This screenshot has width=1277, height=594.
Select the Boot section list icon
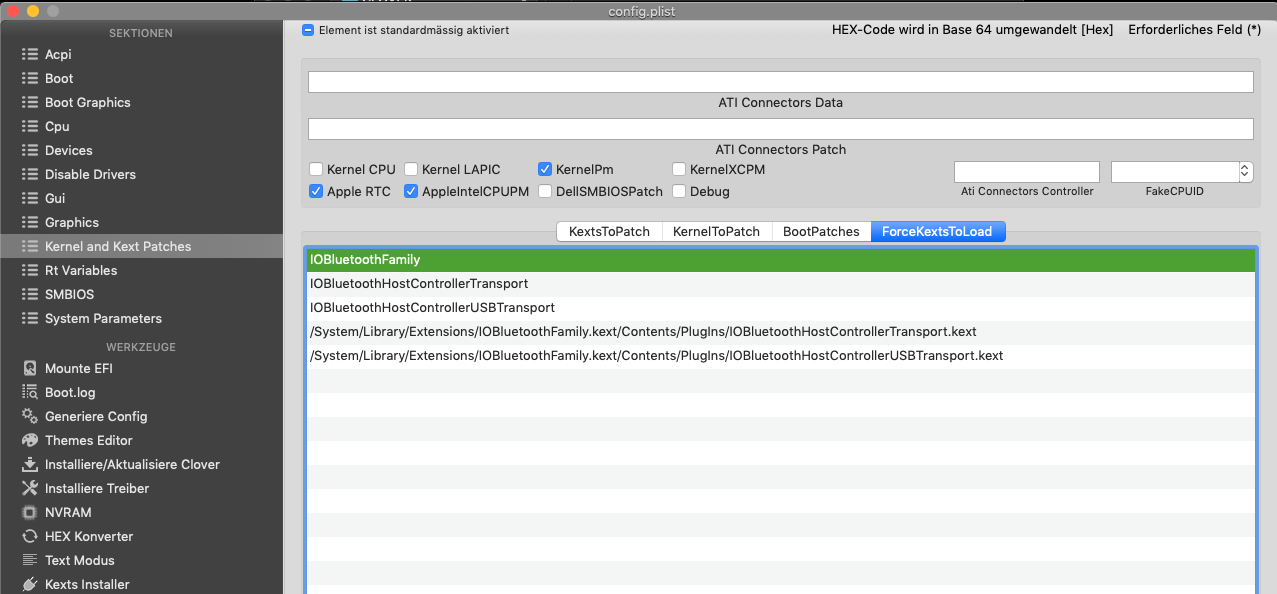30,78
